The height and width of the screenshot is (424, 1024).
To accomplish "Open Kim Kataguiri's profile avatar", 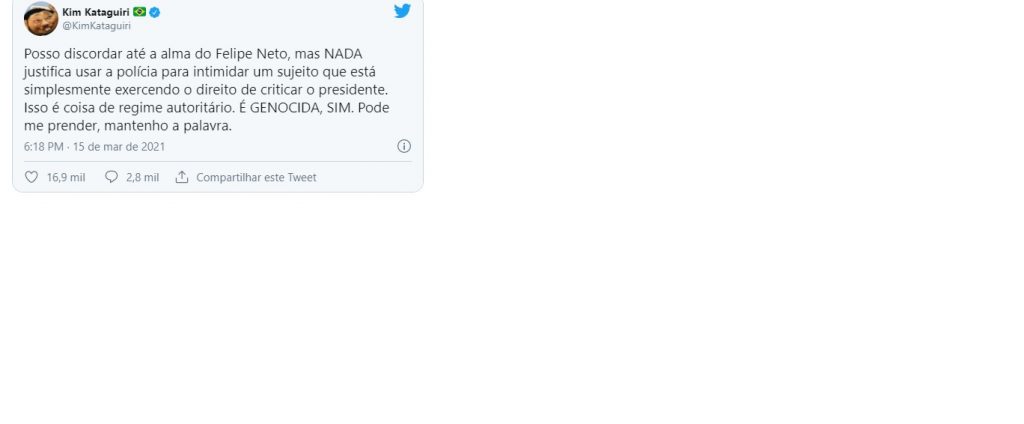I will click(41, 18).
